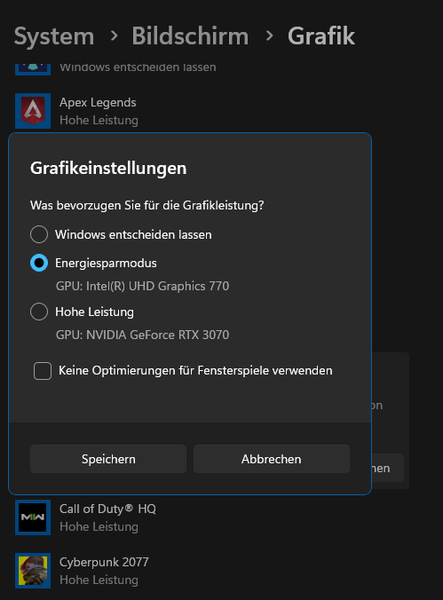
Task: Expand the Apex Legends name entry
Action: (x=98, y=103)
